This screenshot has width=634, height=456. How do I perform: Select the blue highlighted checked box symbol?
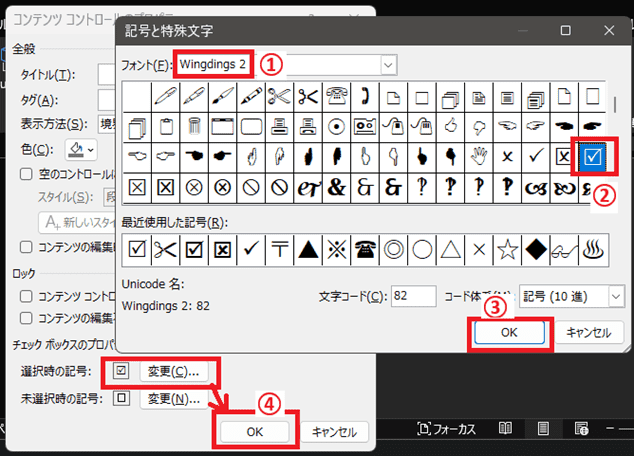(594, 156)
